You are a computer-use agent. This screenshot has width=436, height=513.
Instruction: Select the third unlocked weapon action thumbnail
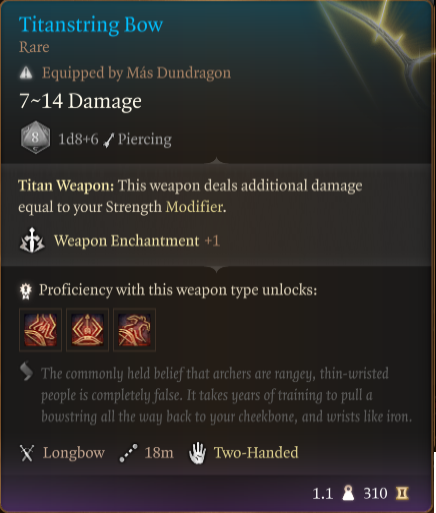pos(134,330)
